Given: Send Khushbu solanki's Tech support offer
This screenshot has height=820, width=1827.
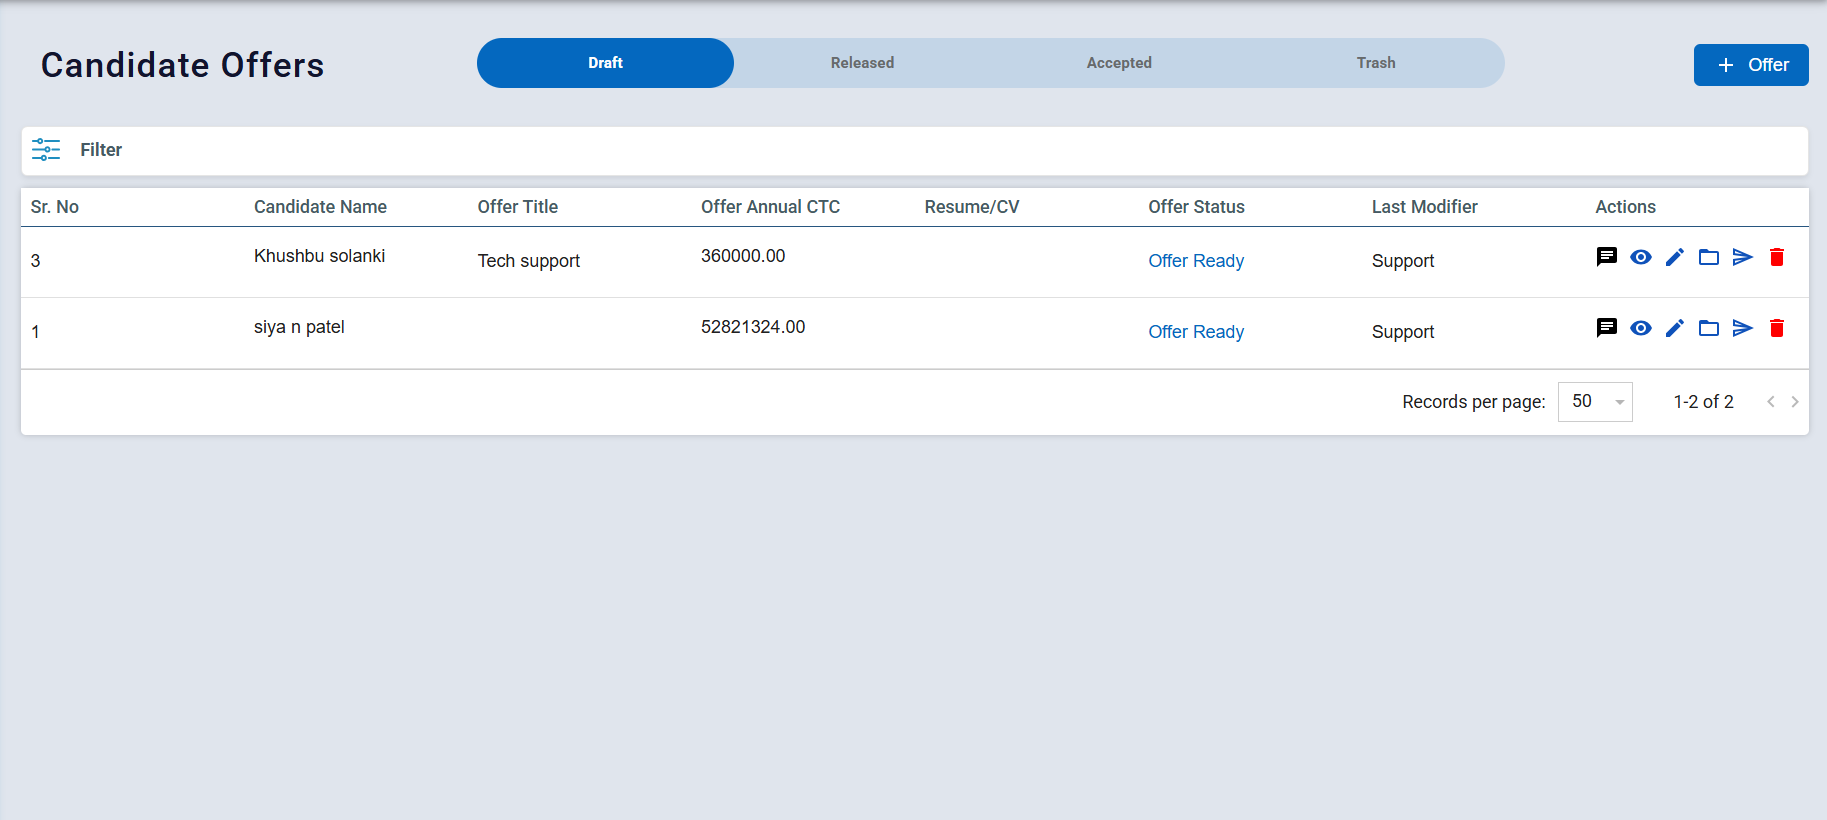Looking at the screenshot, I should point(1742,257).
